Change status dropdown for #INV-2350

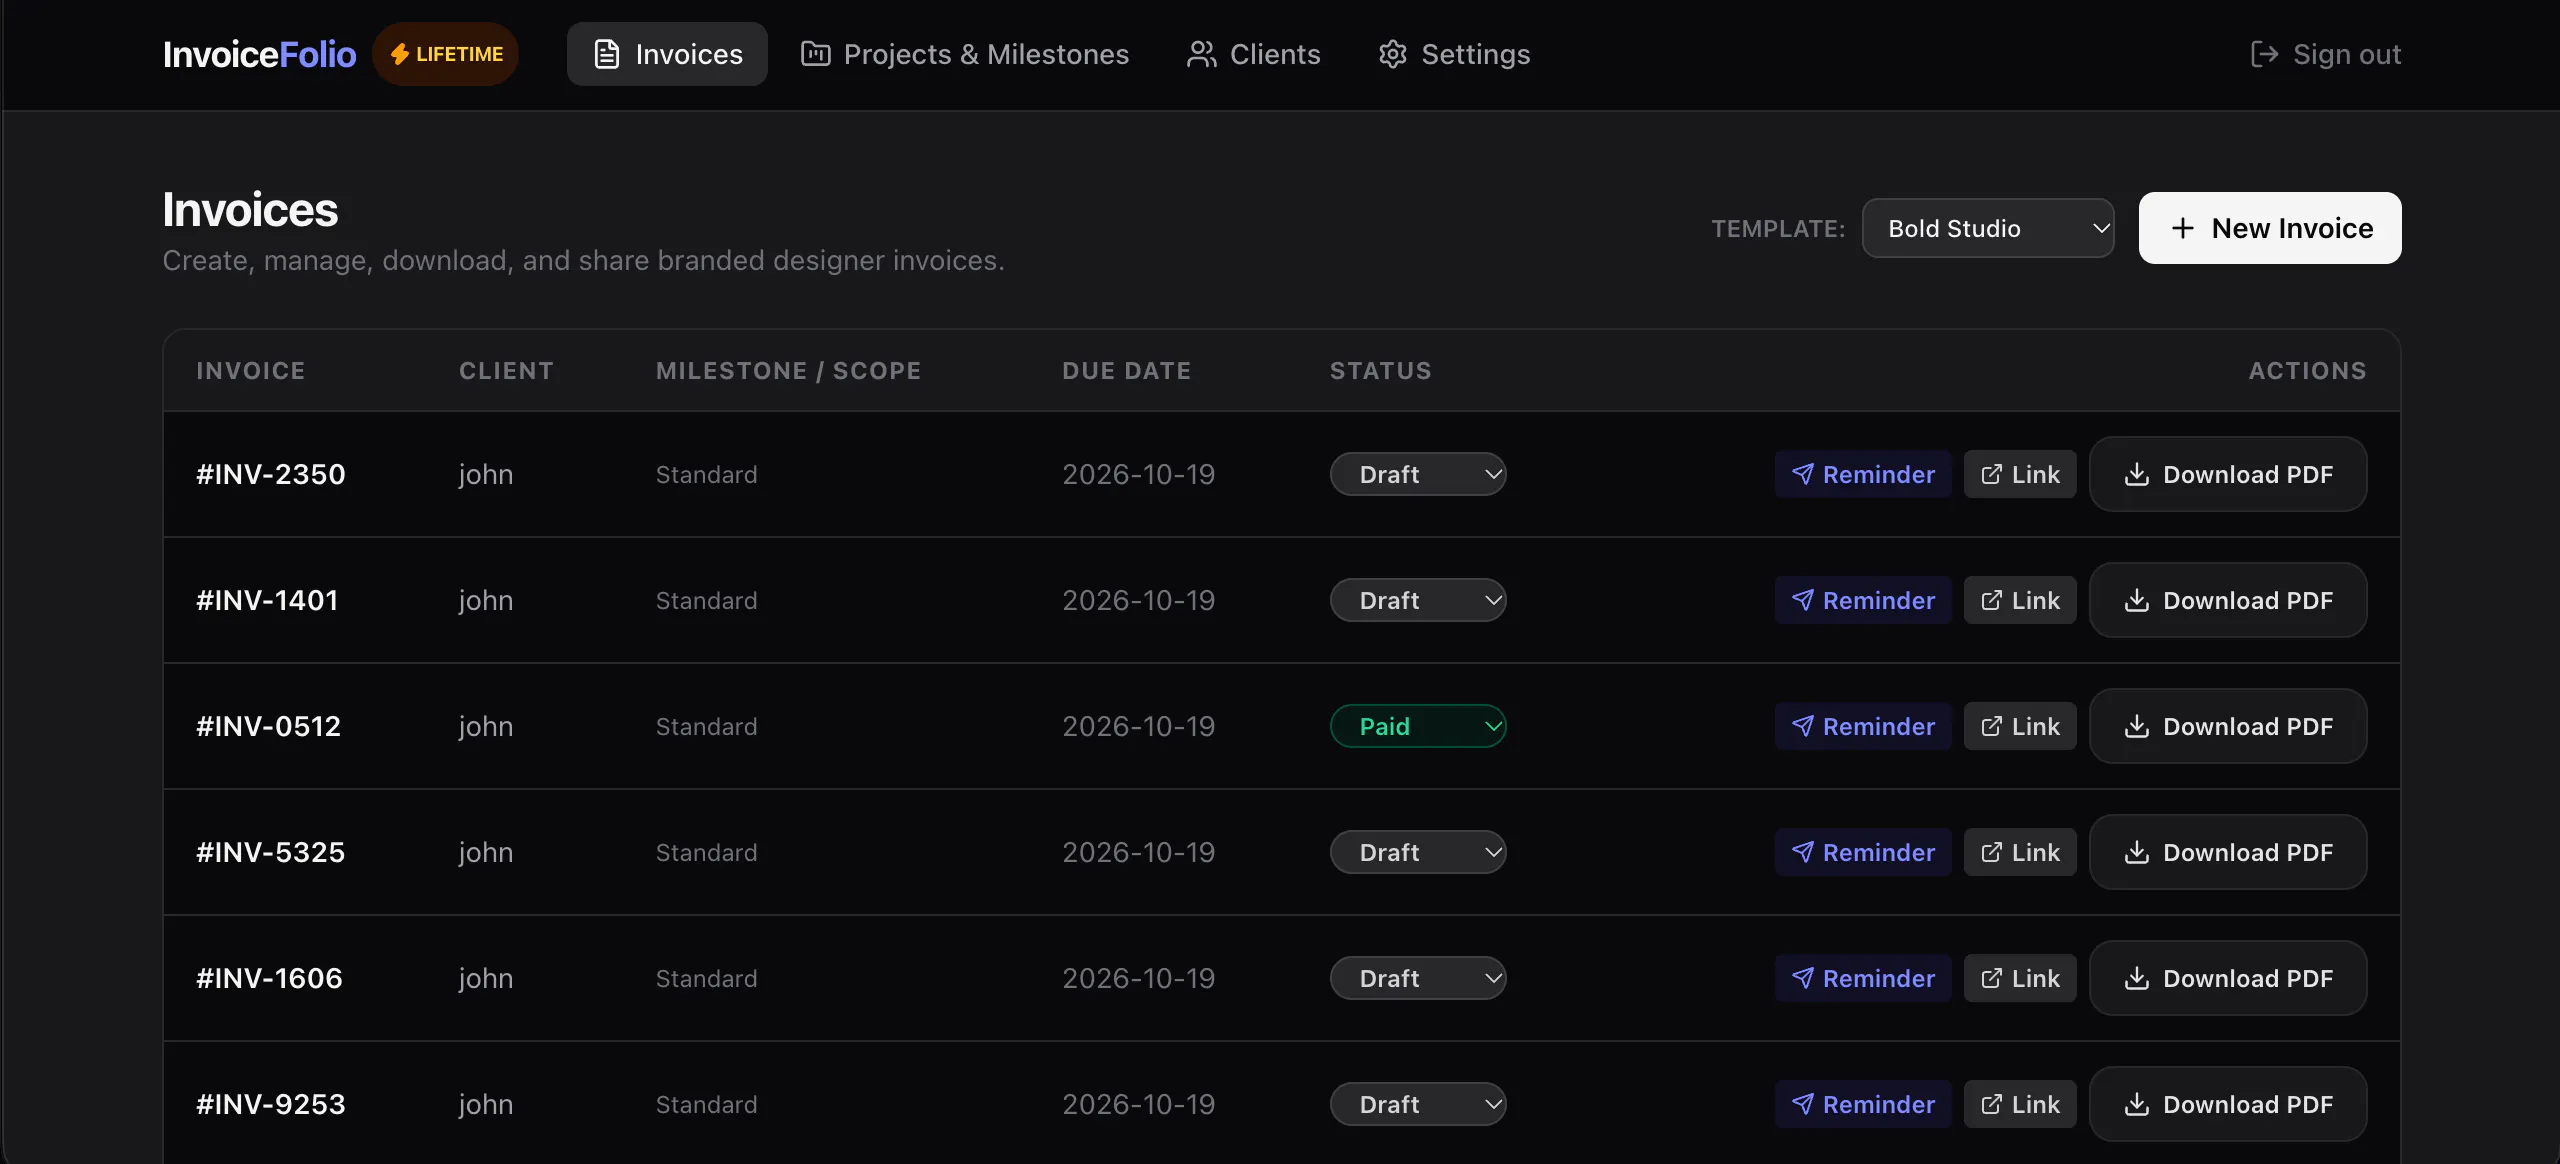click(x=1418, y=474)
